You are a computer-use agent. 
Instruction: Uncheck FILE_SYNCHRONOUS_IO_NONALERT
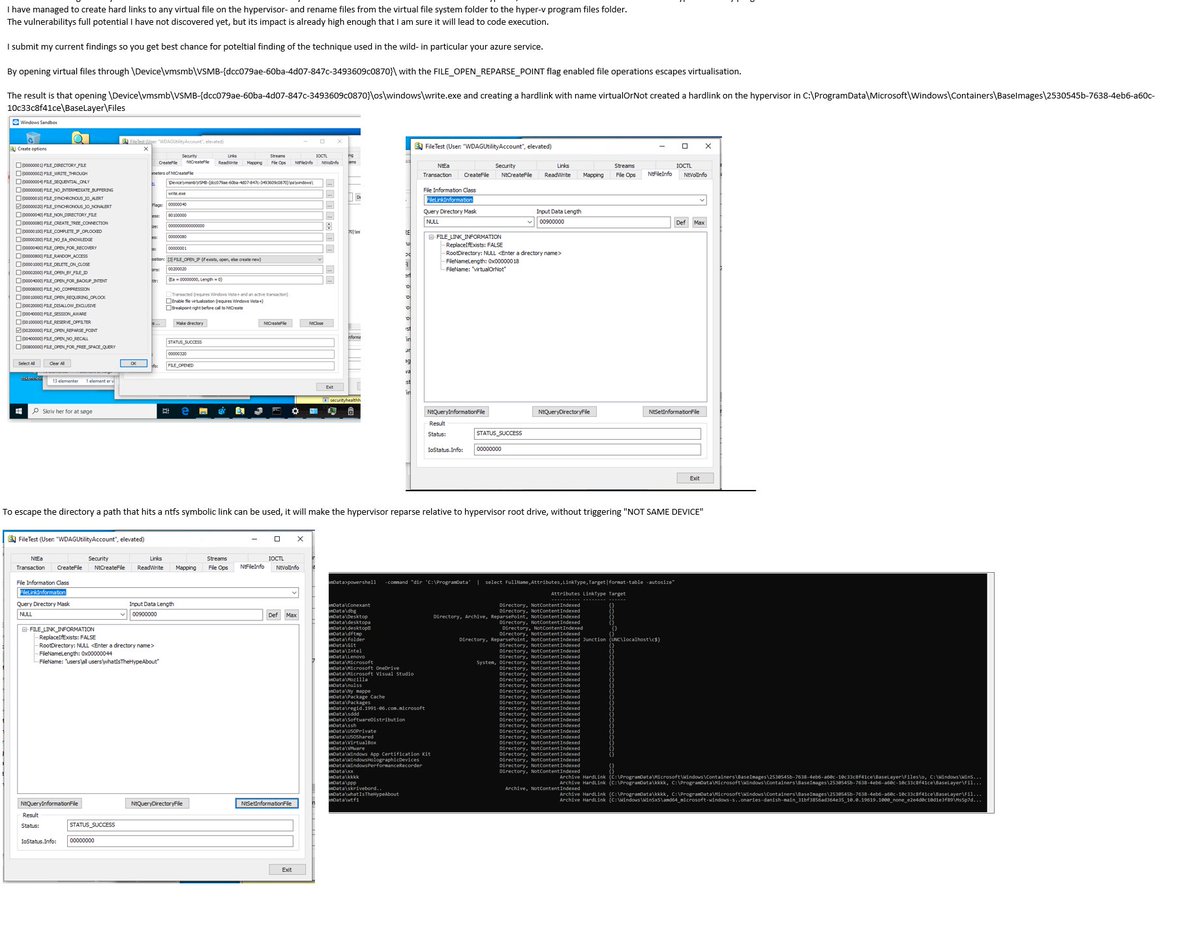pos(18,206)
